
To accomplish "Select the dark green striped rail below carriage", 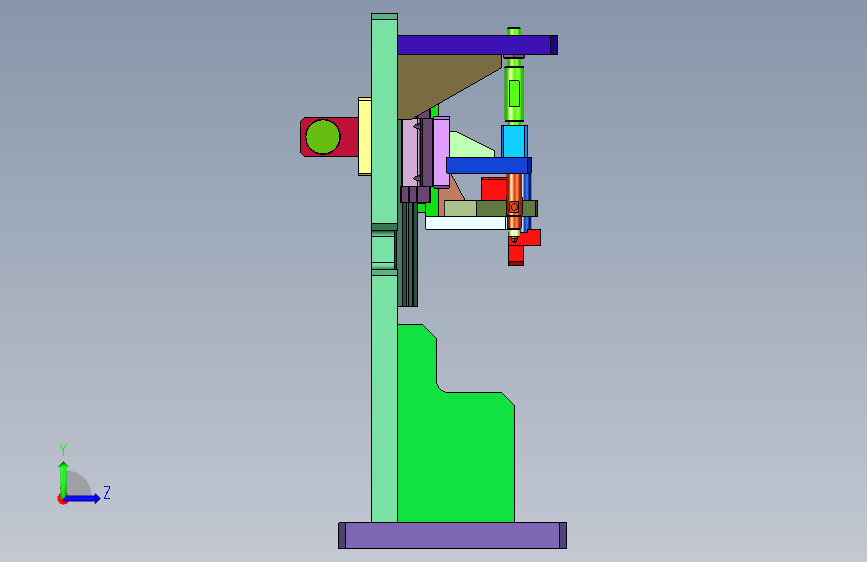I will coord(408,254).
